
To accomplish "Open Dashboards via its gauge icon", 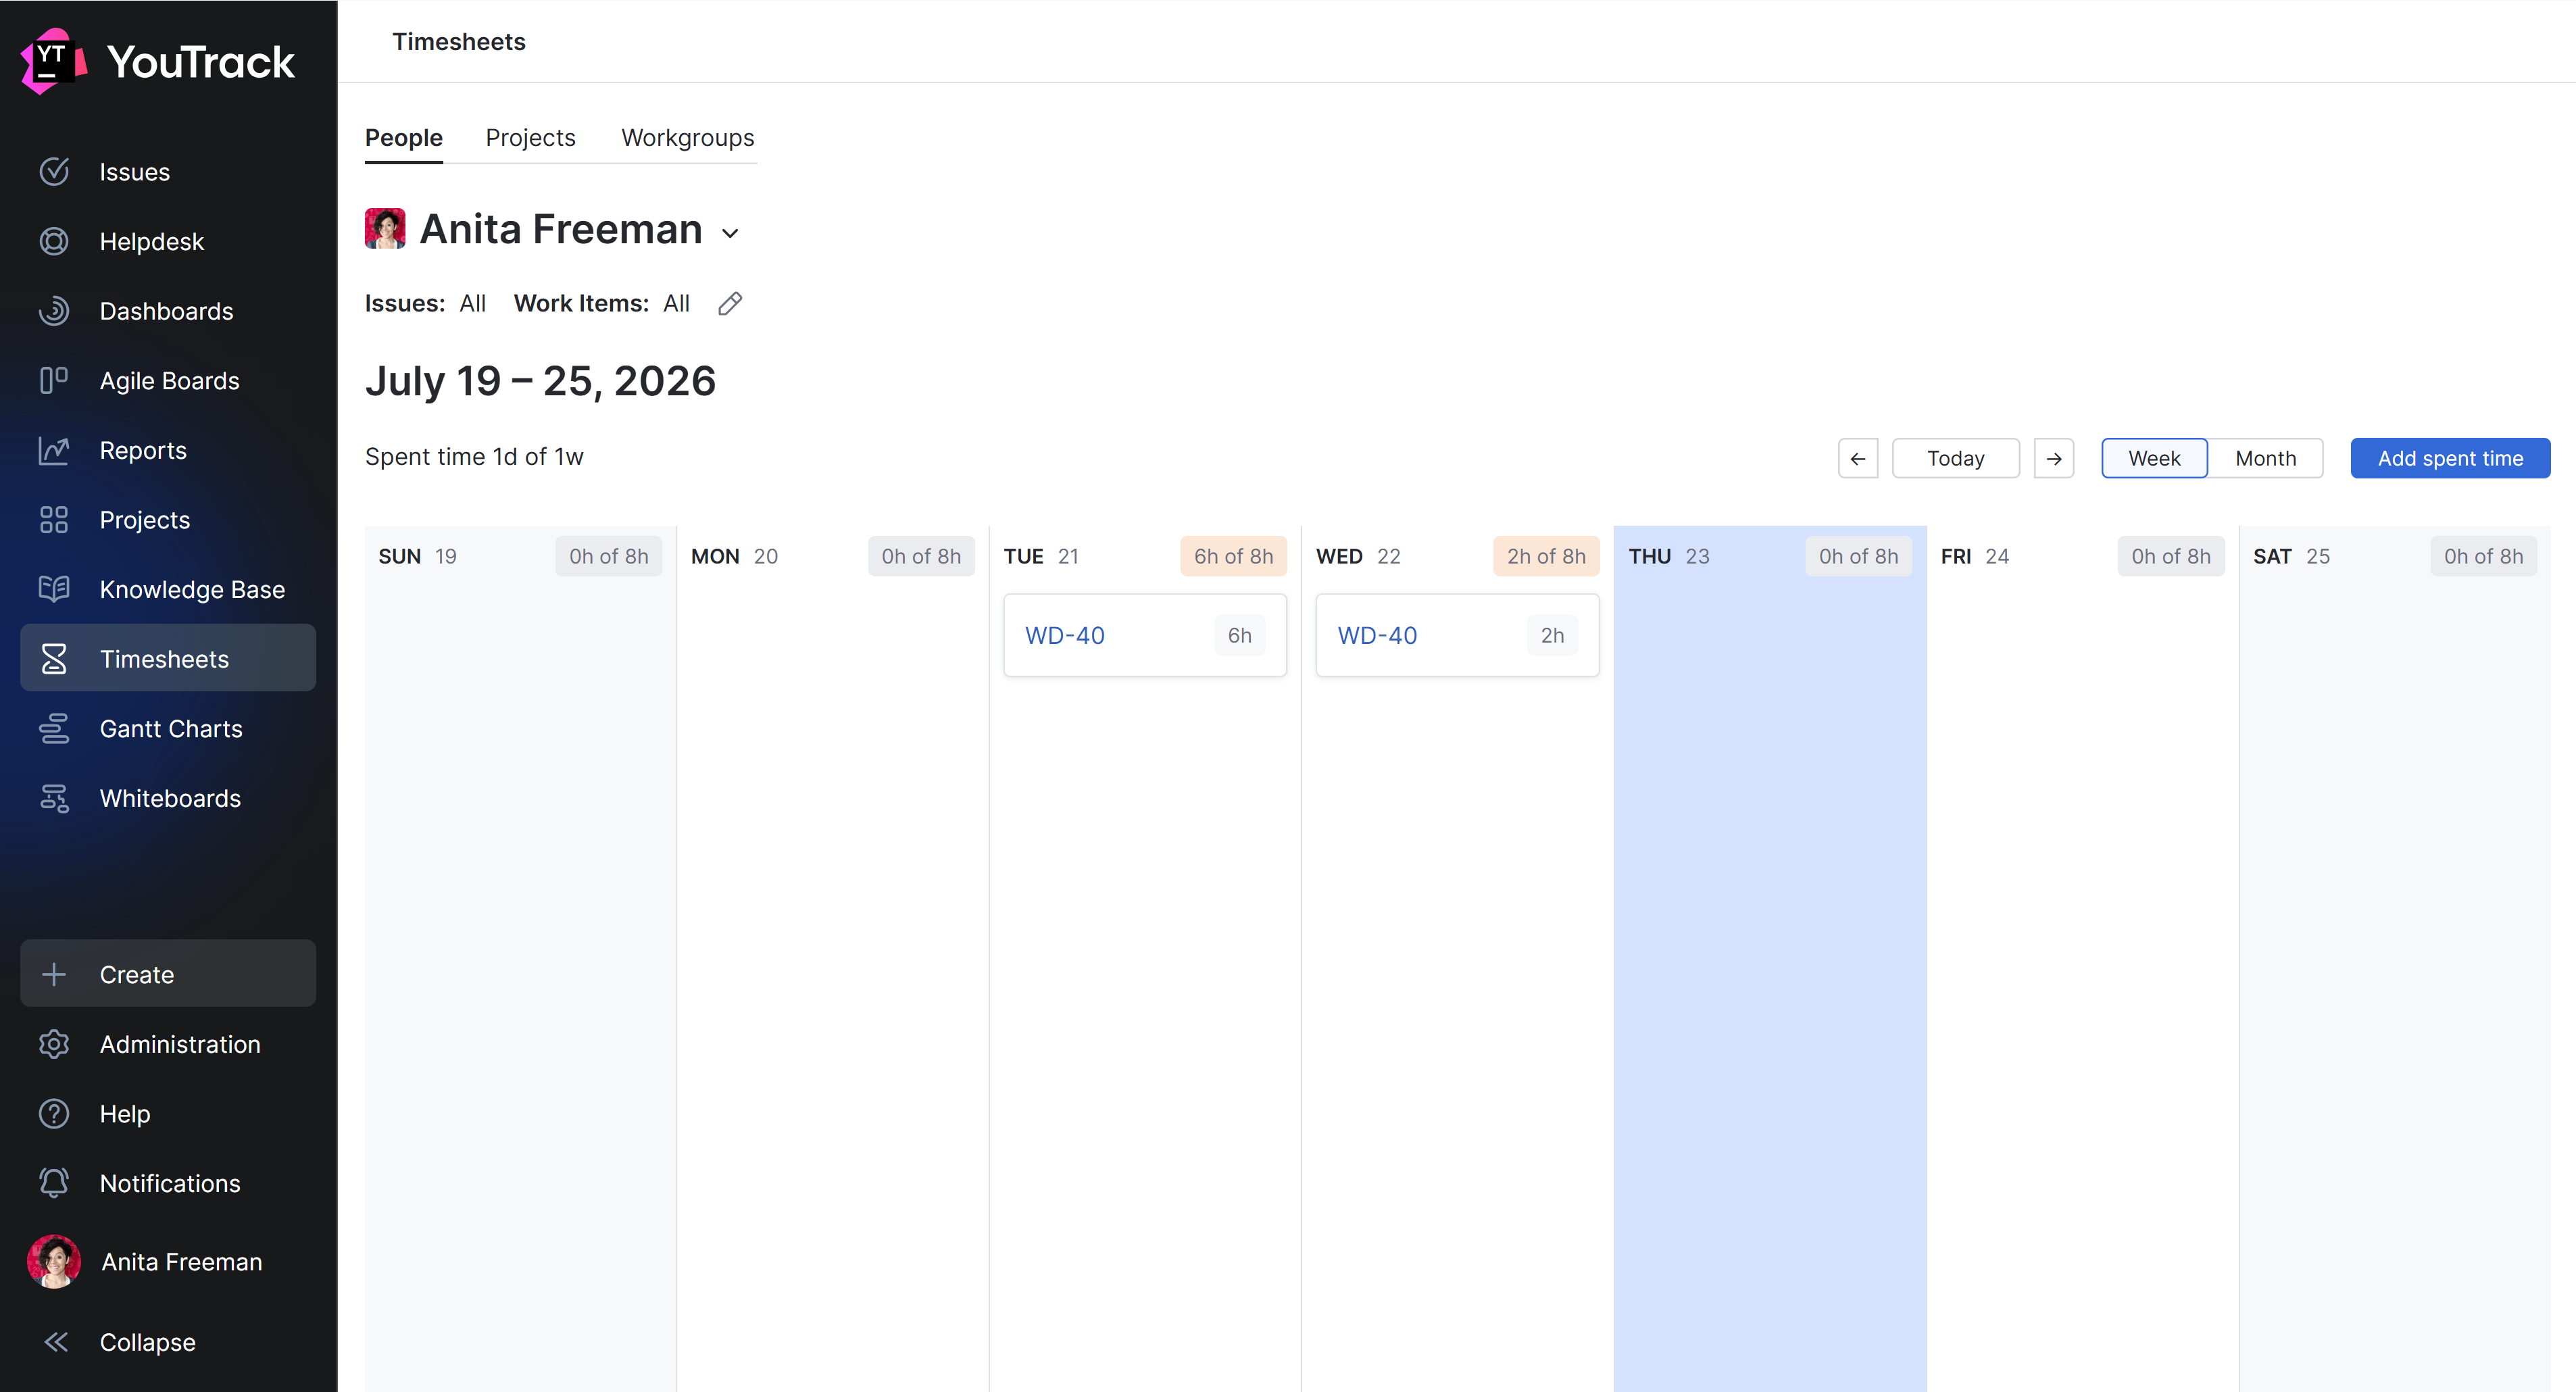I will pos(54,311).
